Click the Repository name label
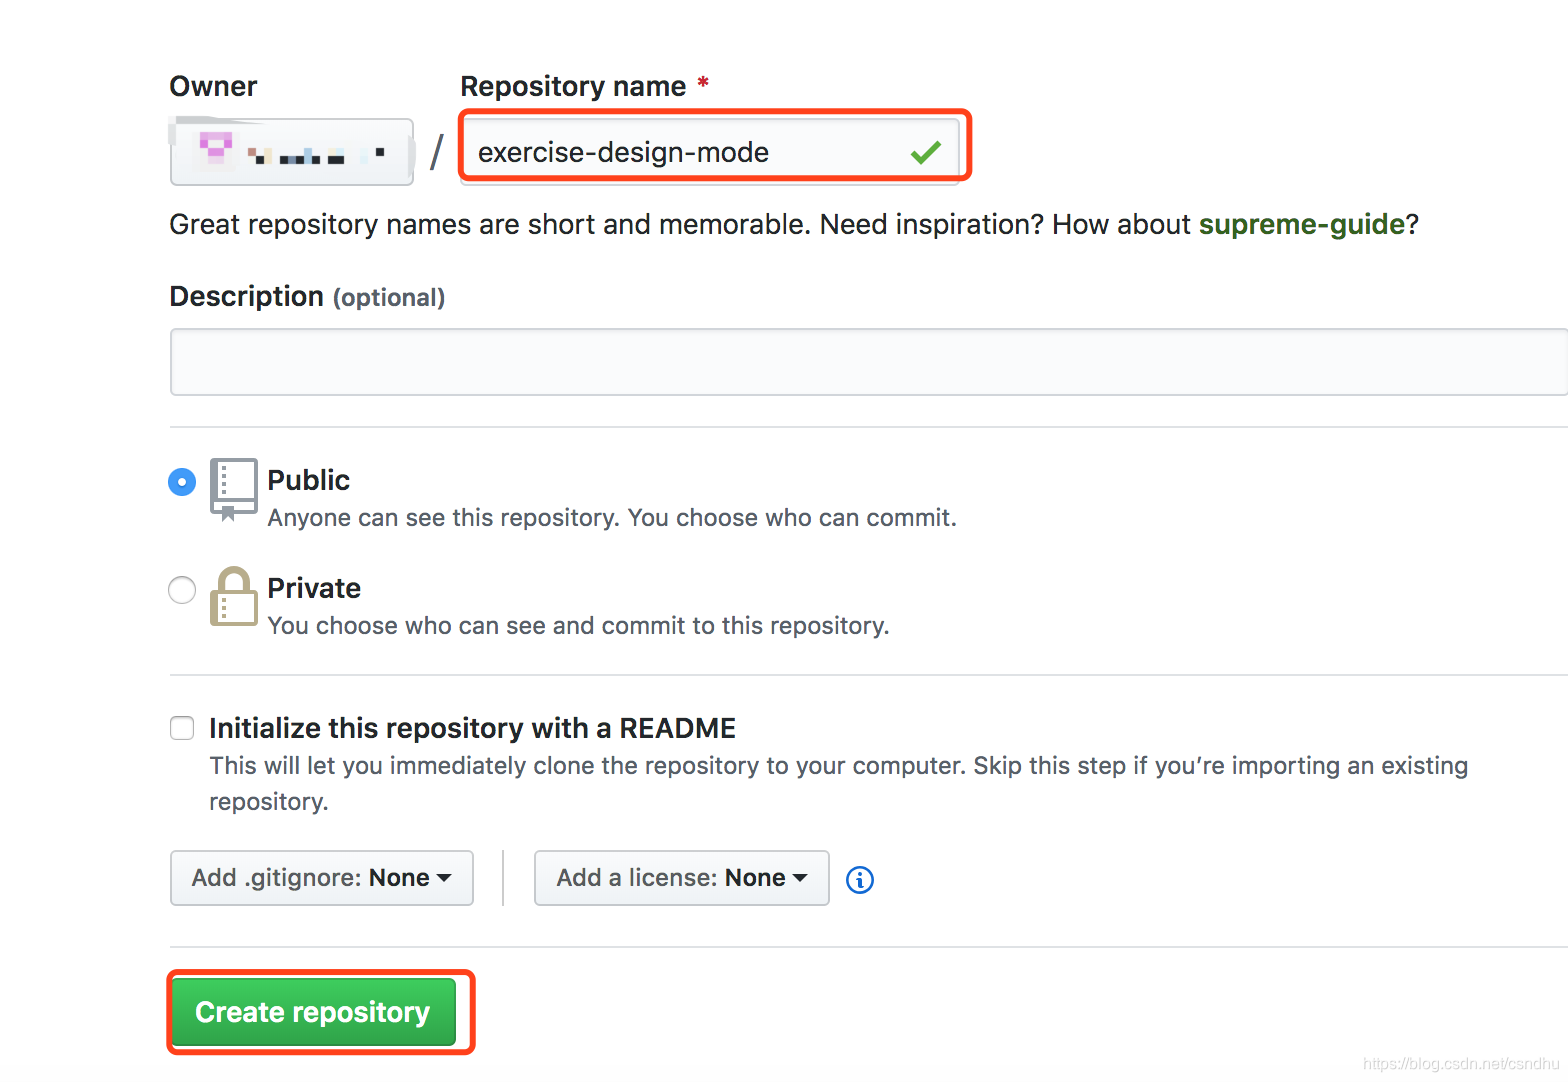 tap(573, 87)
